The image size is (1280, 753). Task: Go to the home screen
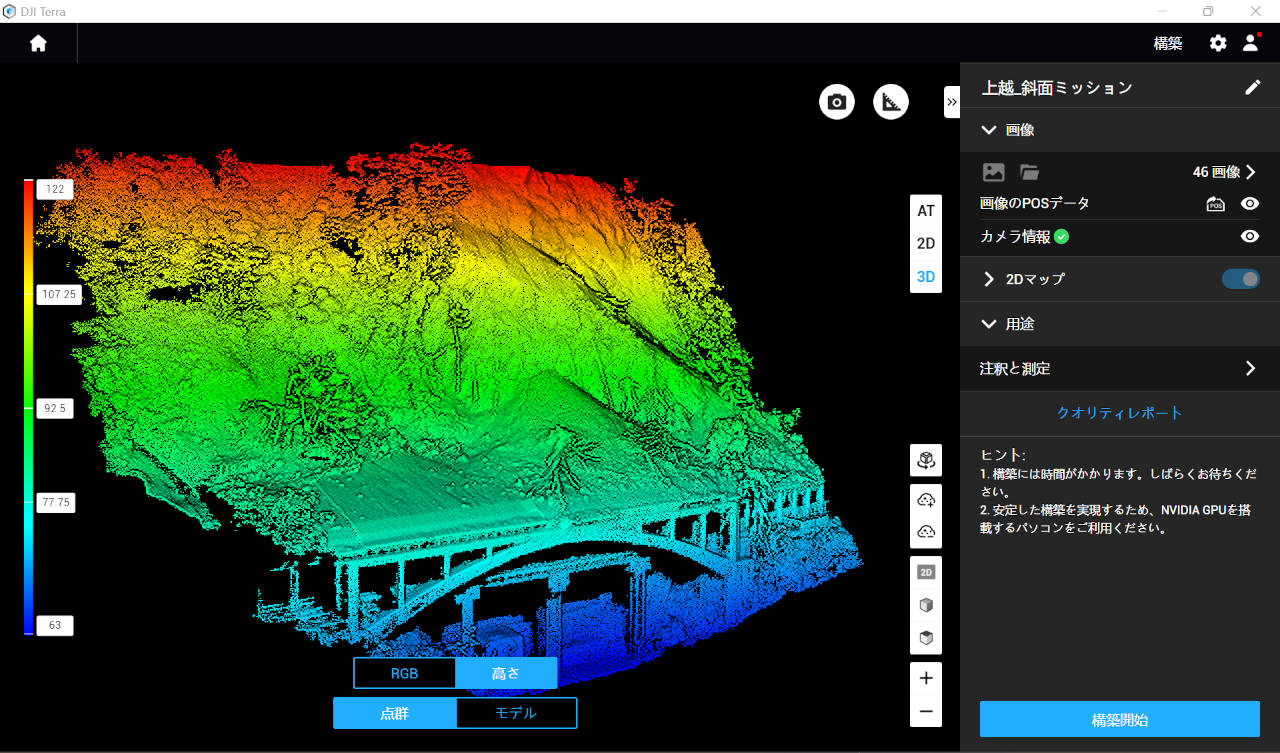(38, 44)
